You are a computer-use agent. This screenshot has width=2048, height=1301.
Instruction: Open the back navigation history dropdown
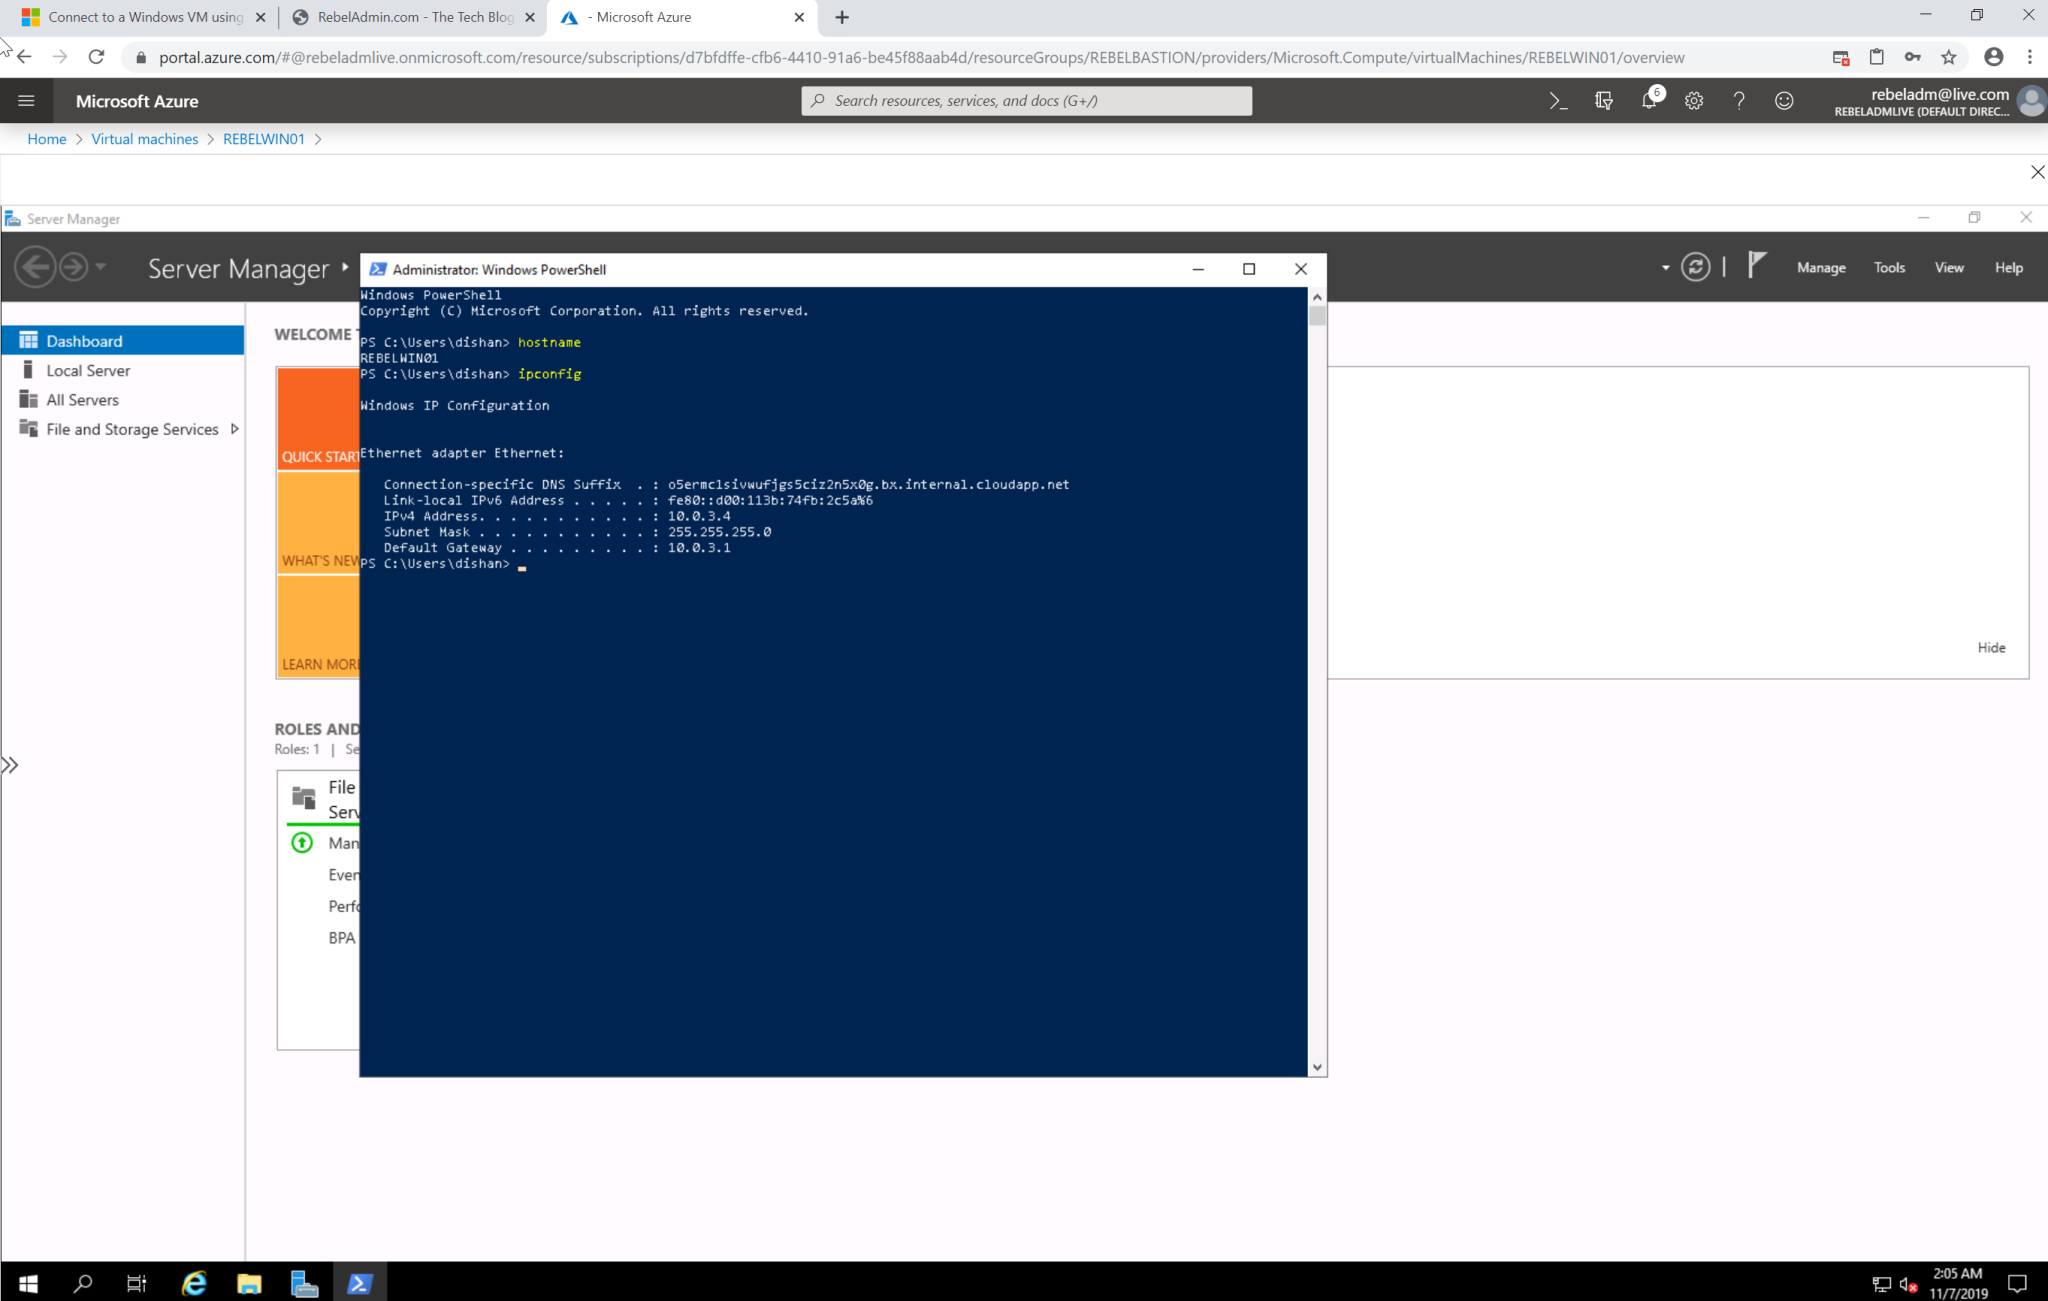(100, 267)
